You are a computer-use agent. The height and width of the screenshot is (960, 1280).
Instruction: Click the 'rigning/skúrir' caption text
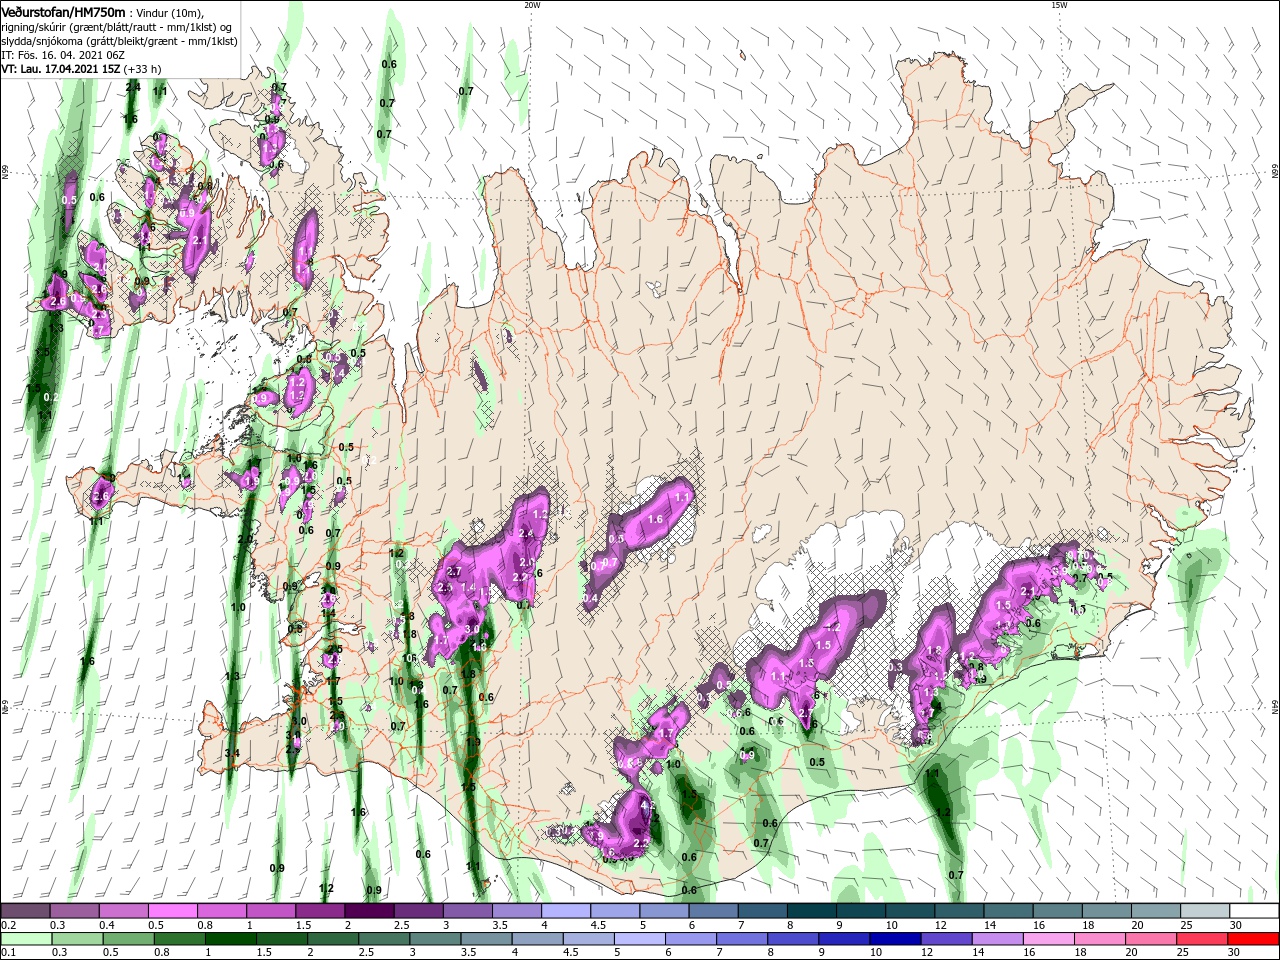pos(32,27)
